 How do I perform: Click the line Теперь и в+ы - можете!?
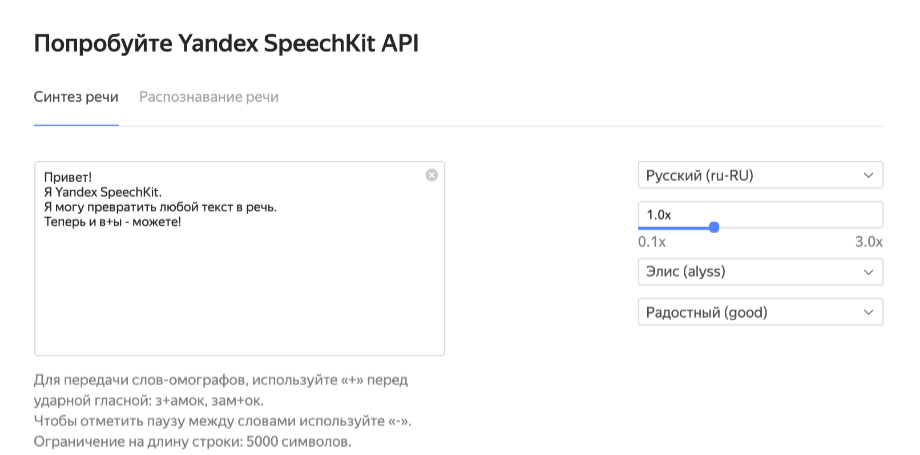(x=113, y=222)
